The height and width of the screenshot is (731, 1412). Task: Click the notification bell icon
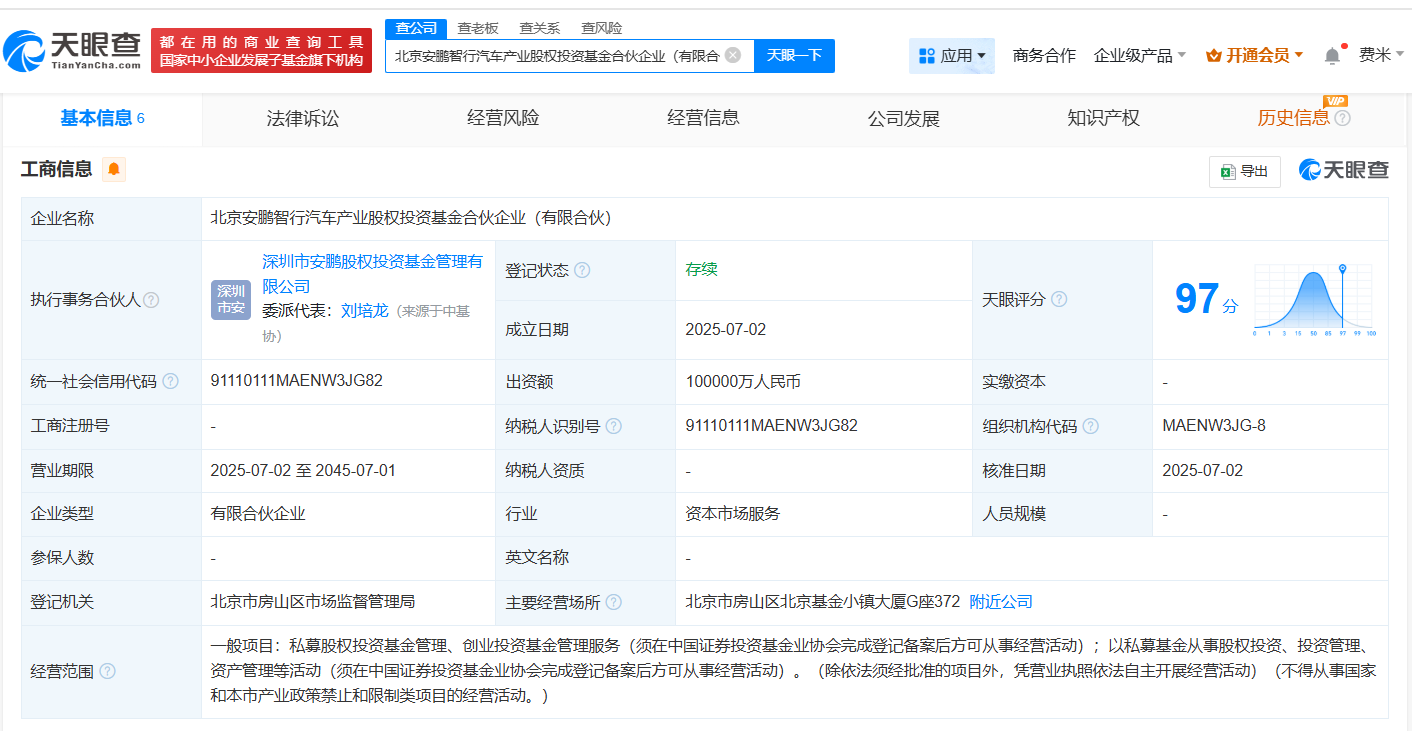pos(1332,56)
